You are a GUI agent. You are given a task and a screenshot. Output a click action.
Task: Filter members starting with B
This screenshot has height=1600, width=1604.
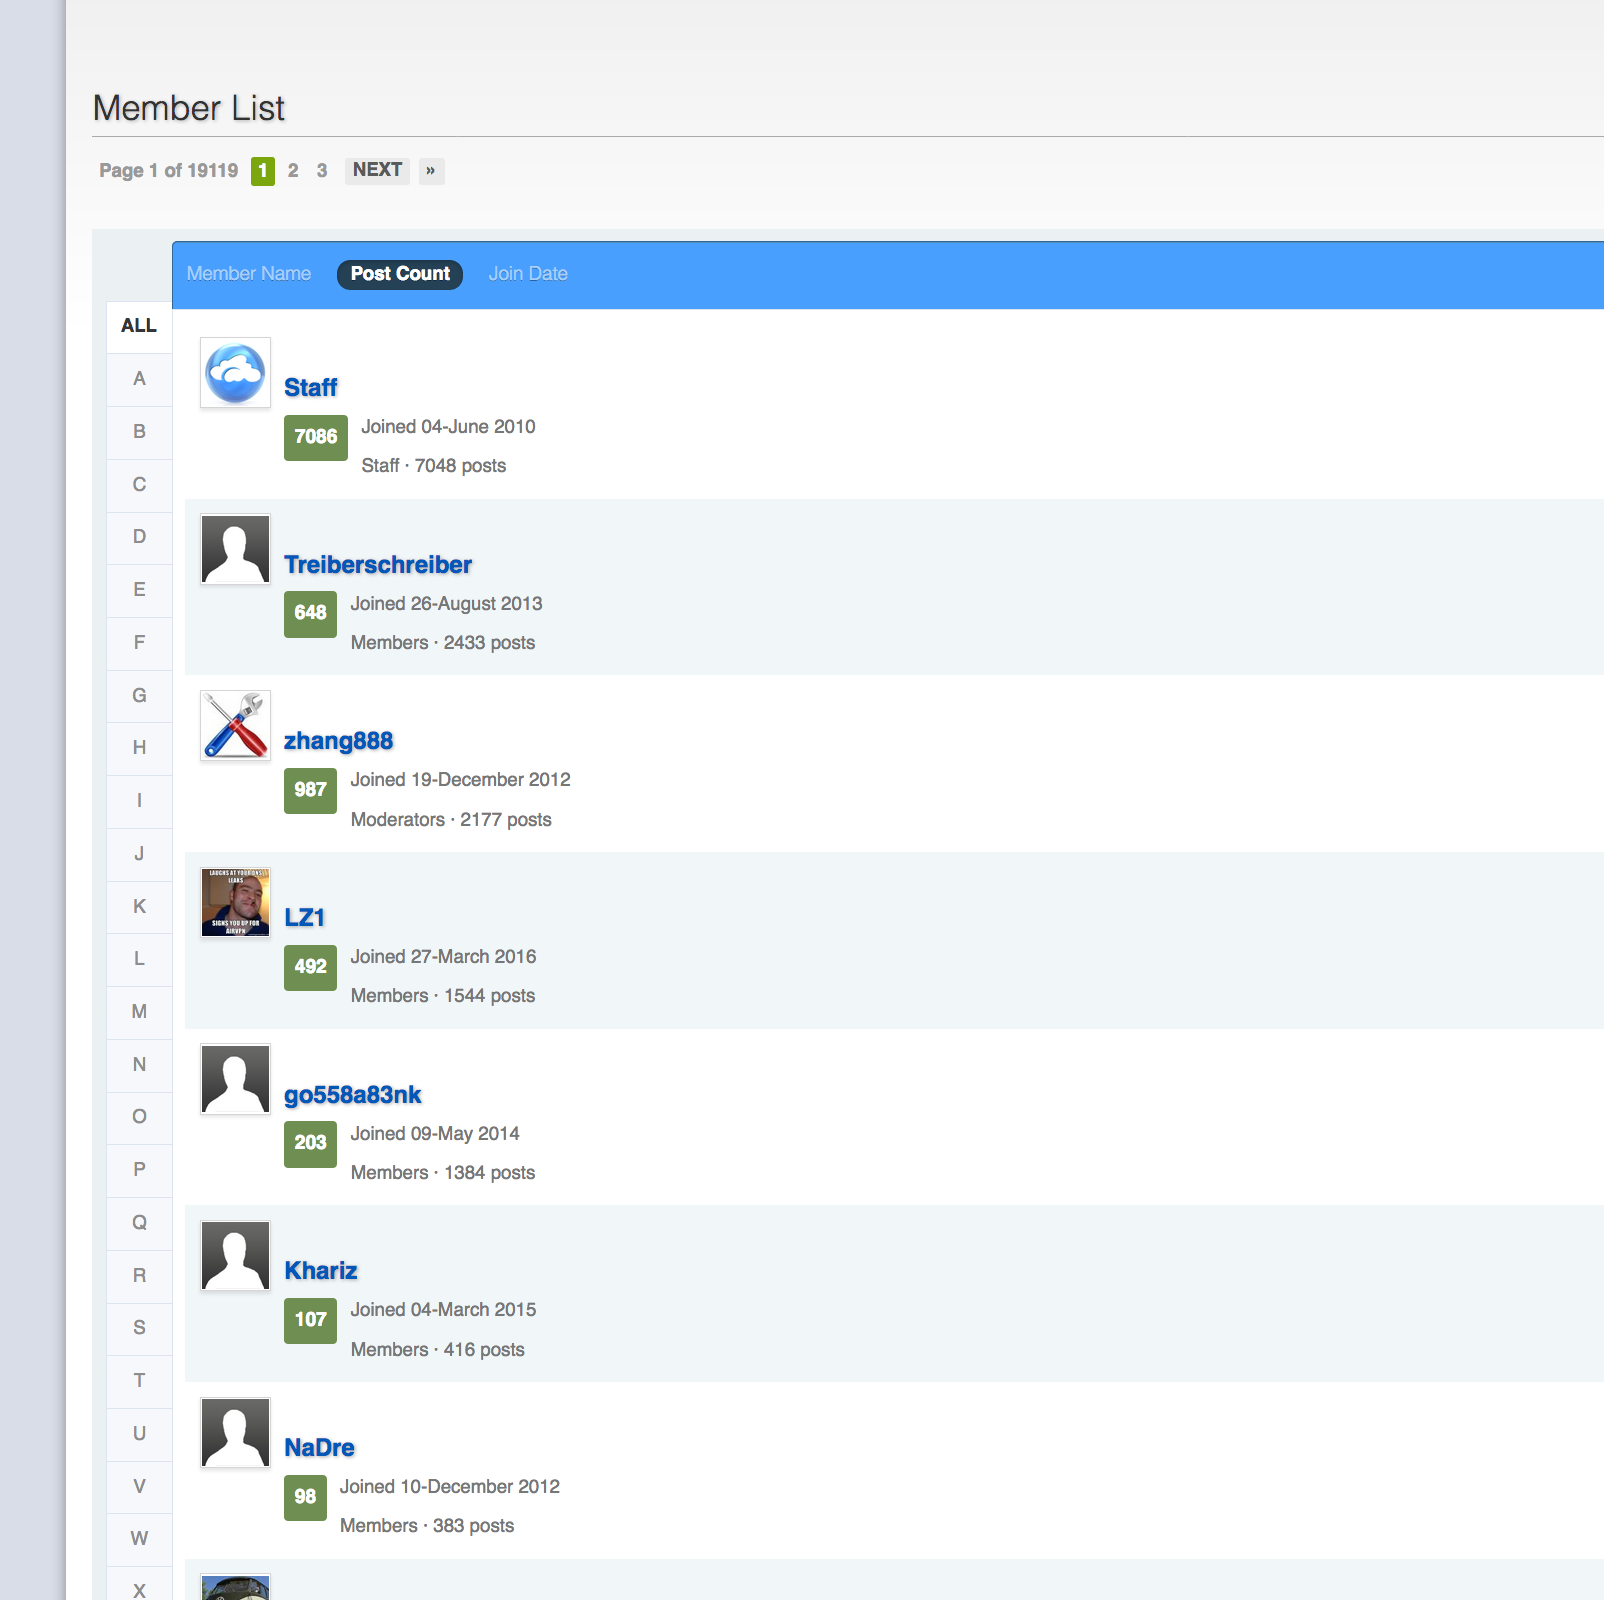click(x=139, y=432)
